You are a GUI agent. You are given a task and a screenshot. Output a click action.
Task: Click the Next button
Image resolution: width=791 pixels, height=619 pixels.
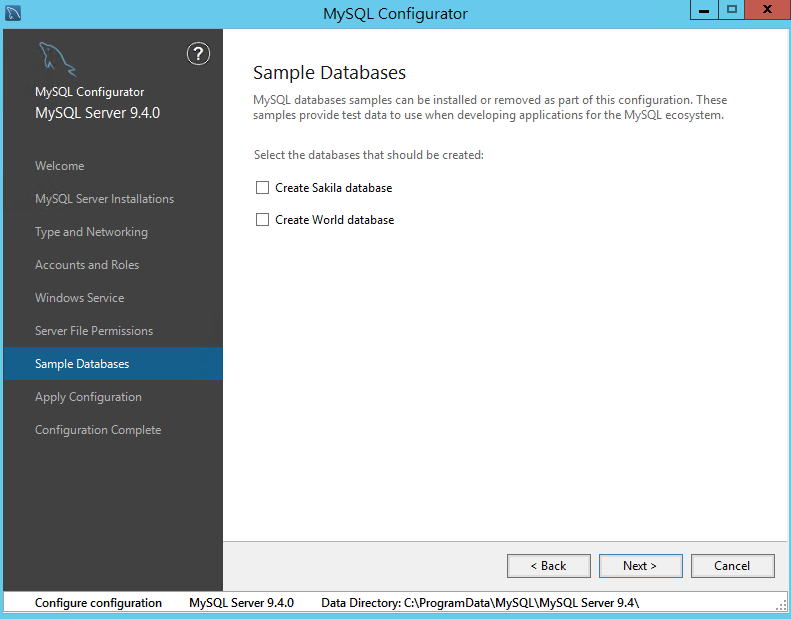point(641,566)
